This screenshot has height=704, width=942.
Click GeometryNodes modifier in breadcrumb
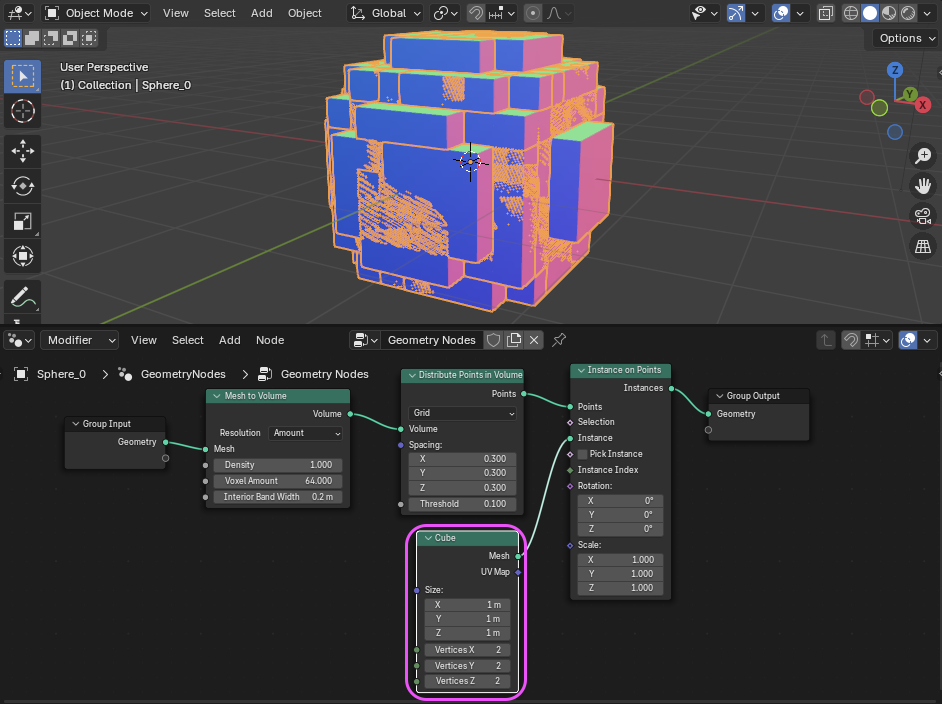point(183,374)
